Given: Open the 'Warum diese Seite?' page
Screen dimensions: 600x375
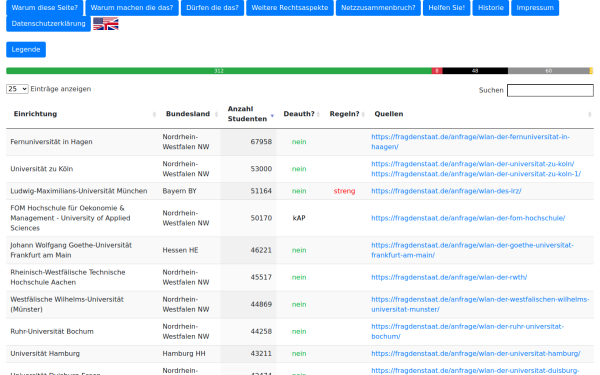Looking at the screenshot, I should pyautogui.click(x=45, y=8).
